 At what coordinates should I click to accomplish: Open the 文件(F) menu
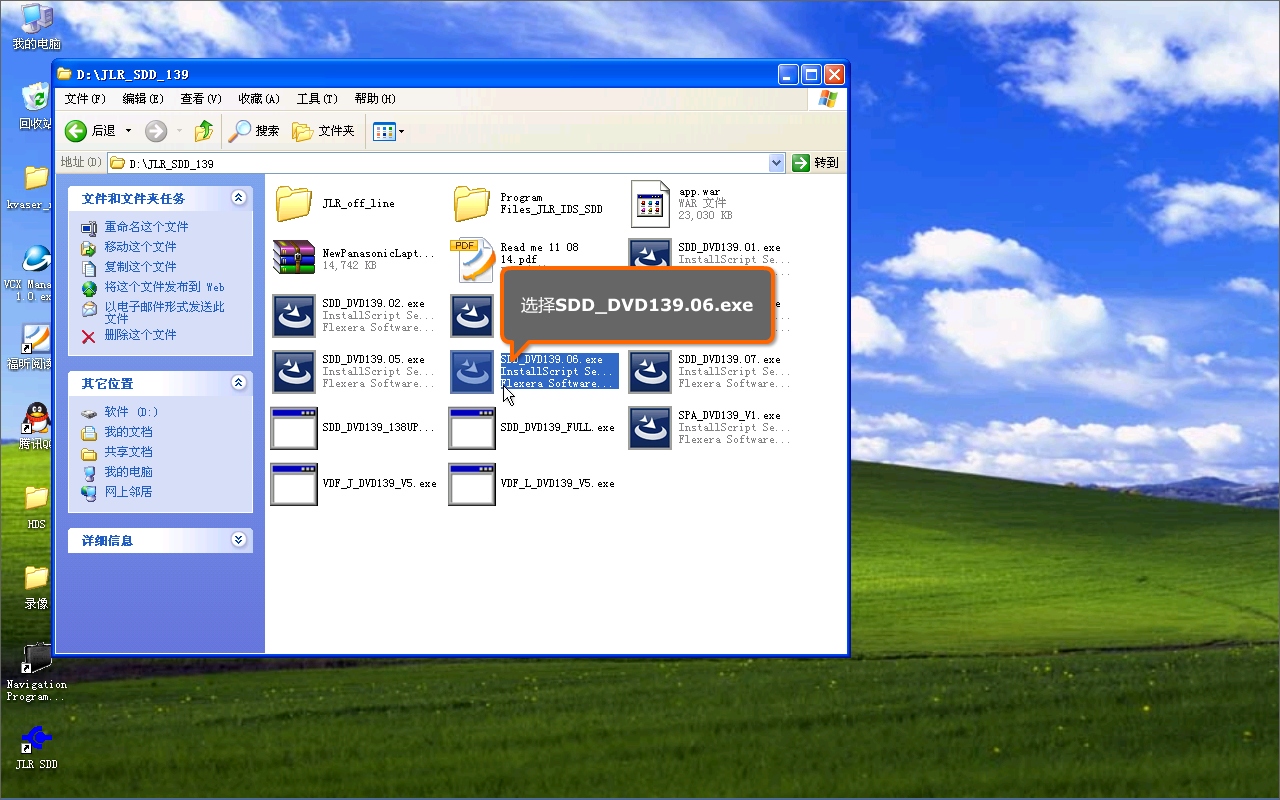tap(85, 99)
